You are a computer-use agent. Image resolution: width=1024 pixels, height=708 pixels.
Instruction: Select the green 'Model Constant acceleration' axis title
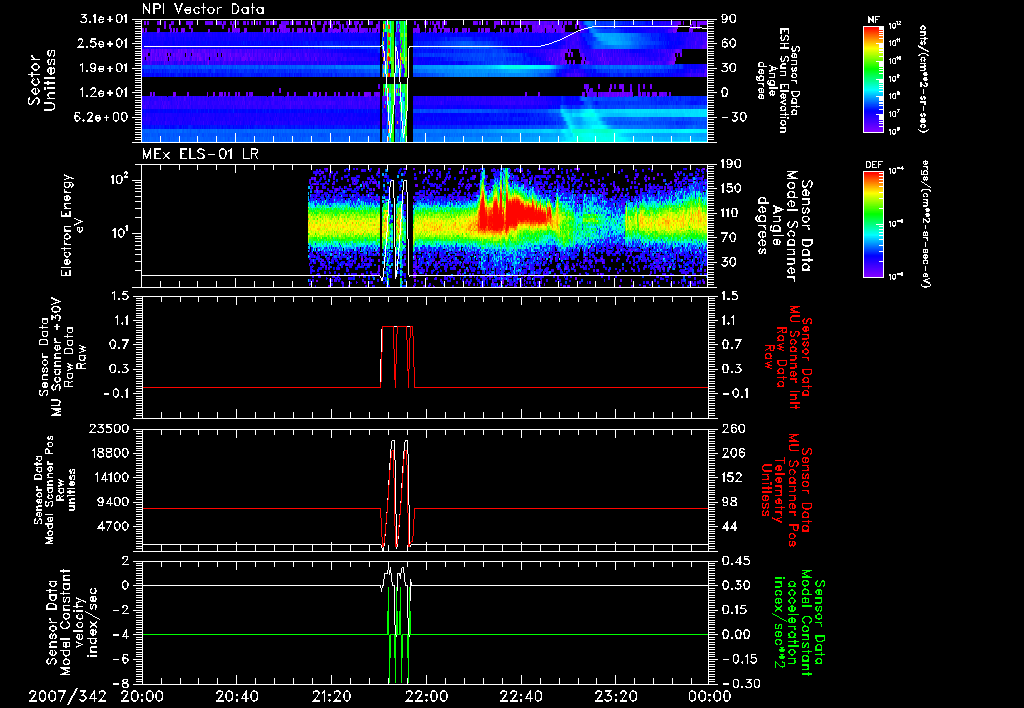(800, 622)
